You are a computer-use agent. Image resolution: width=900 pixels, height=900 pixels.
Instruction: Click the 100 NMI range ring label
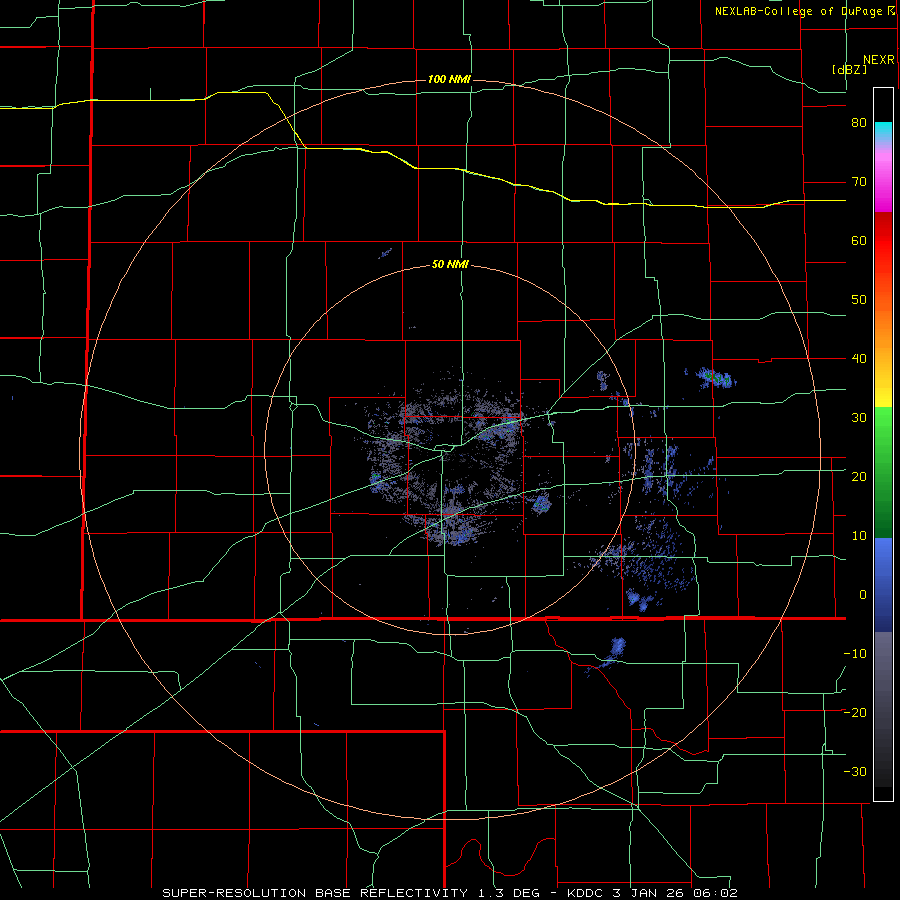[x=449, y=79]
